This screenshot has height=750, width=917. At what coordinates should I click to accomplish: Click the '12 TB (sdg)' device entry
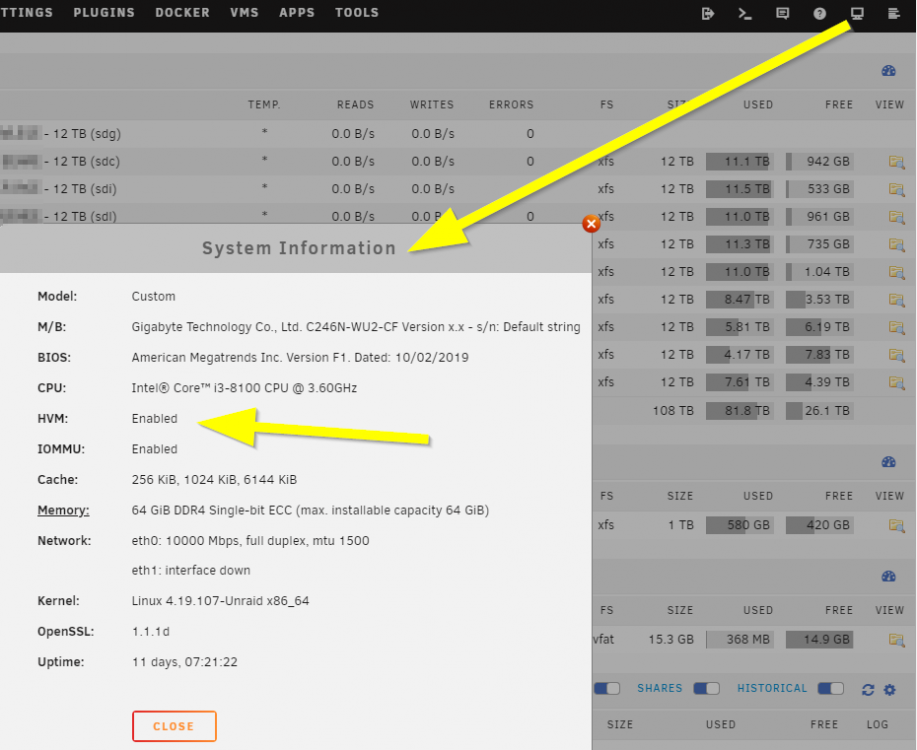click(87, 134)
